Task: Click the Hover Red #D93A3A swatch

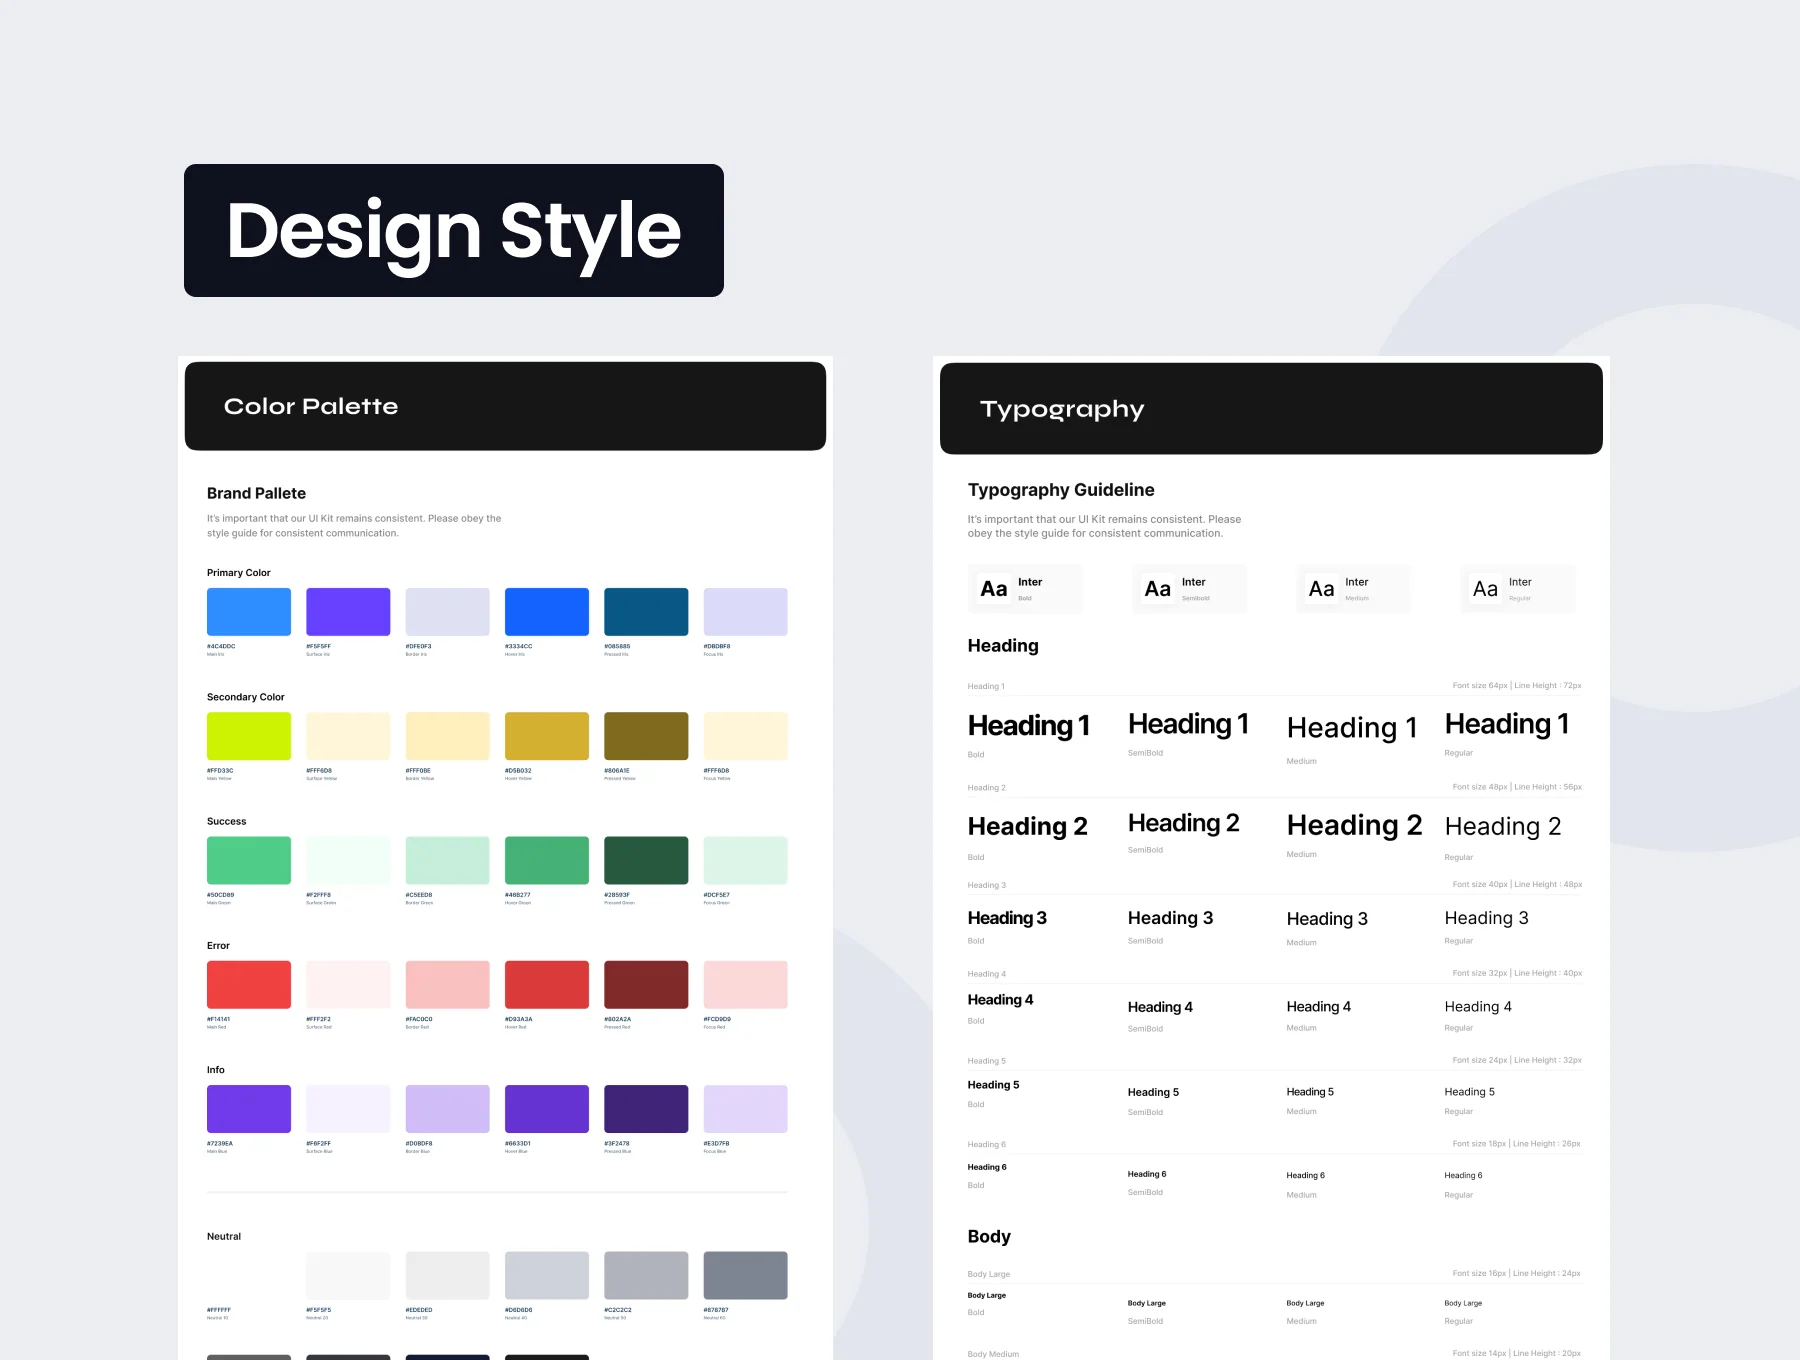Action: click(547, 985)
